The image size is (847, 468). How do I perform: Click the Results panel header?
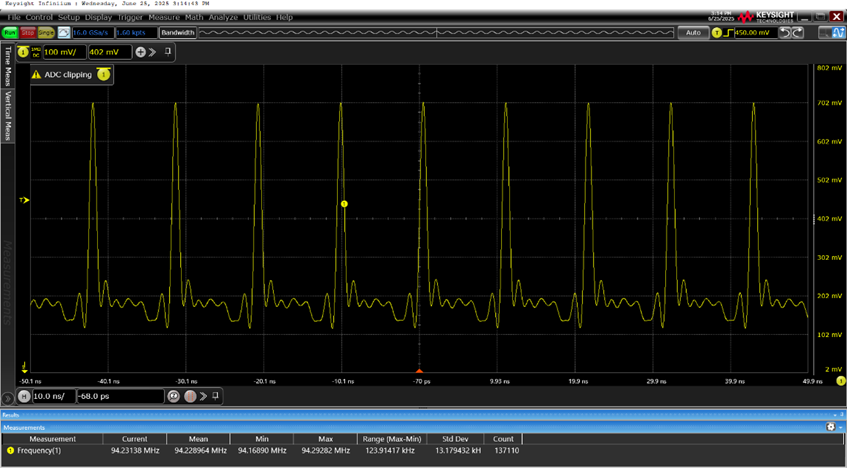point(424,415)
